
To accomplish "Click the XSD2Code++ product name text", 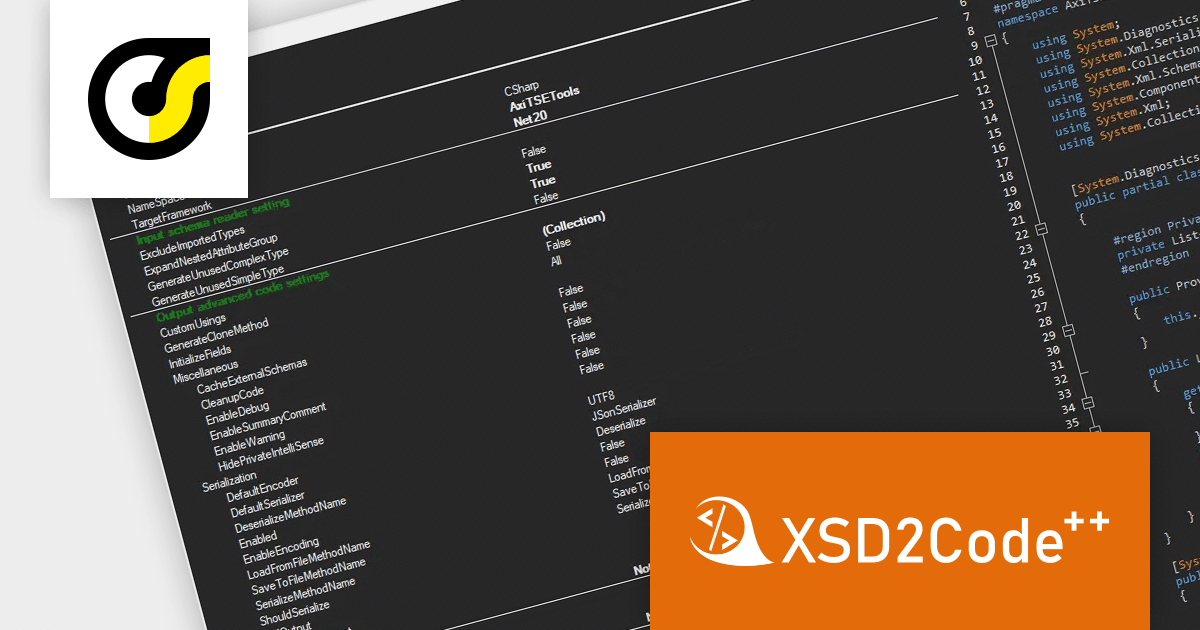I will click(946, 539).
